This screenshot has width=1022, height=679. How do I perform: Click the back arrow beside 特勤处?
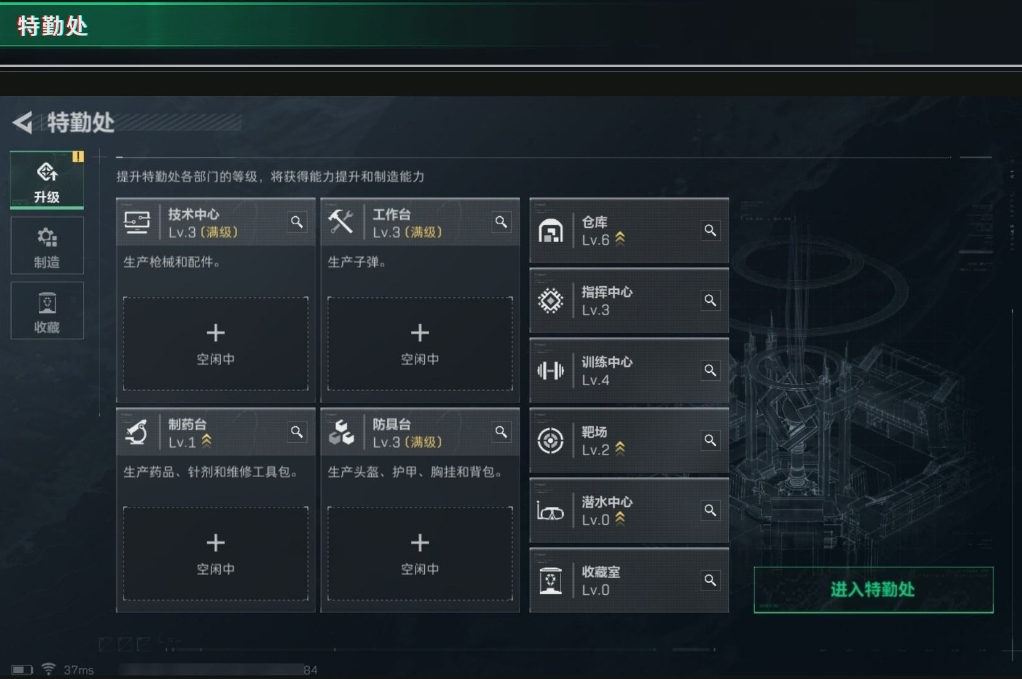(22, 123)
